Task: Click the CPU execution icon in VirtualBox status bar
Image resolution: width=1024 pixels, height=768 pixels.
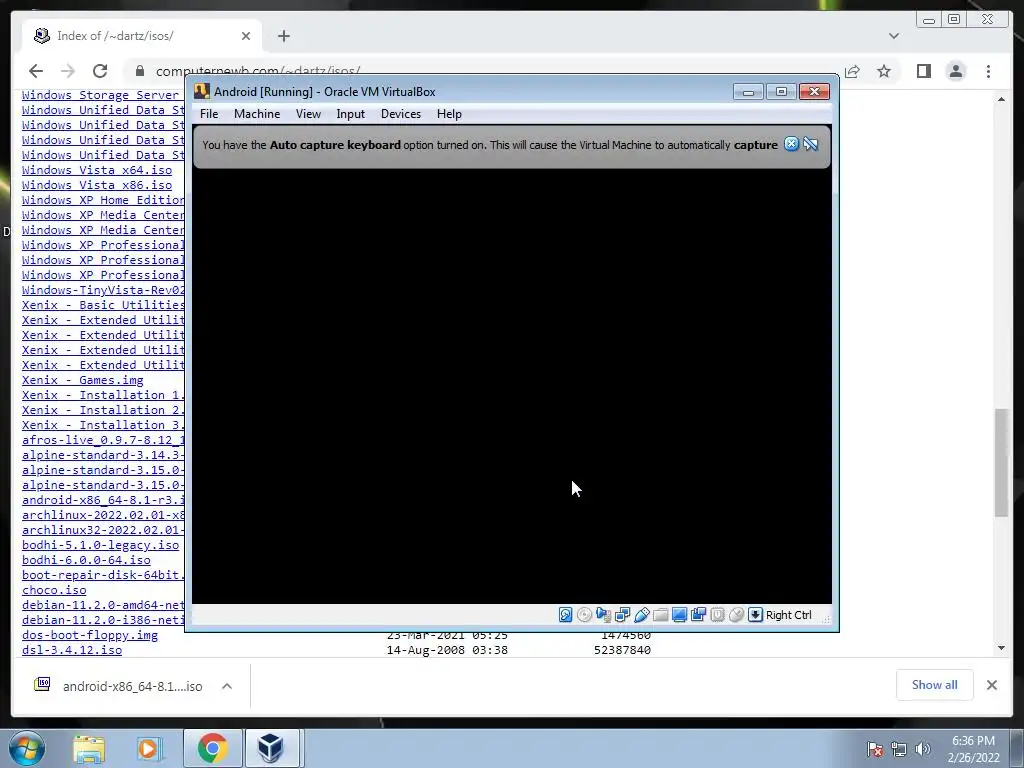Action: coord(717,615)
